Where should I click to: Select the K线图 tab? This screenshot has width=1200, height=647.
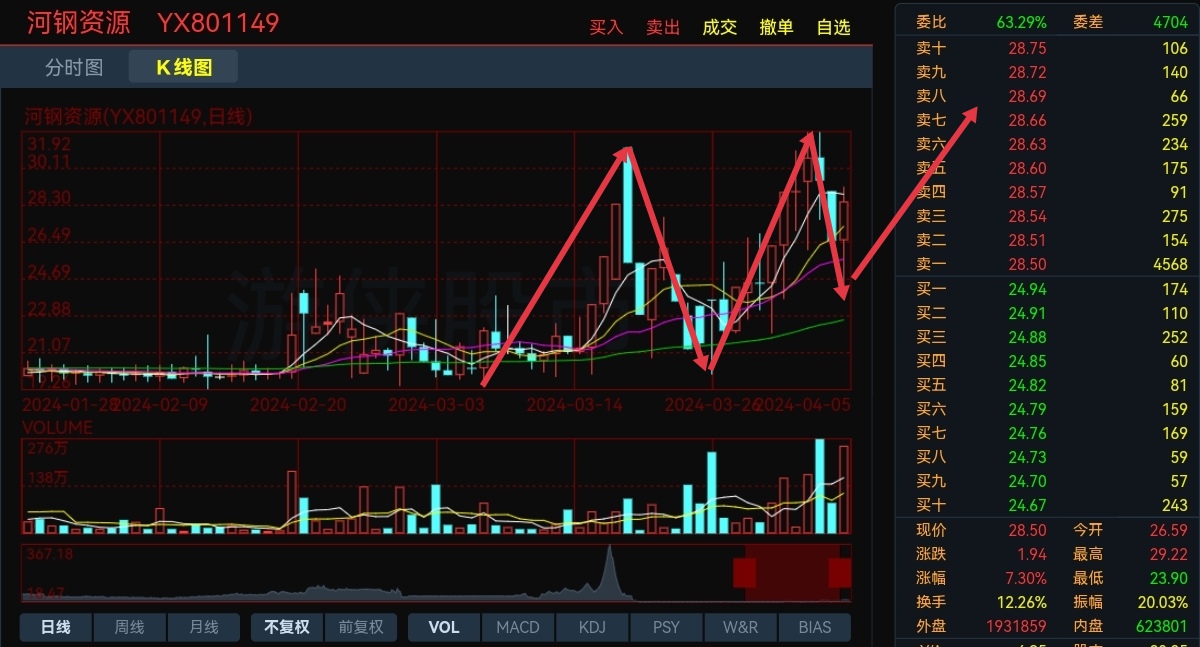click(184, 67)
